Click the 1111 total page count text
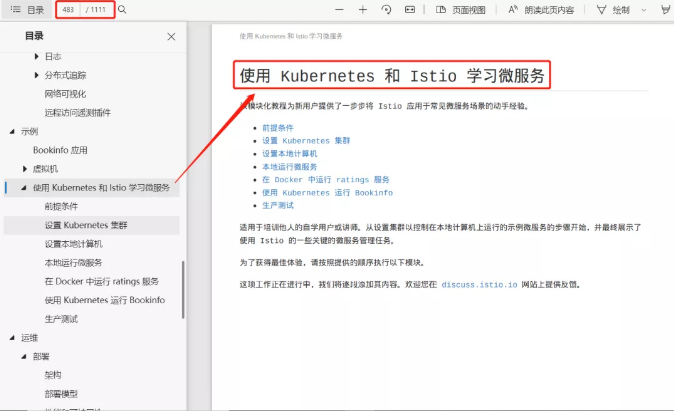The image size is (674, 412). coord(98,9)
